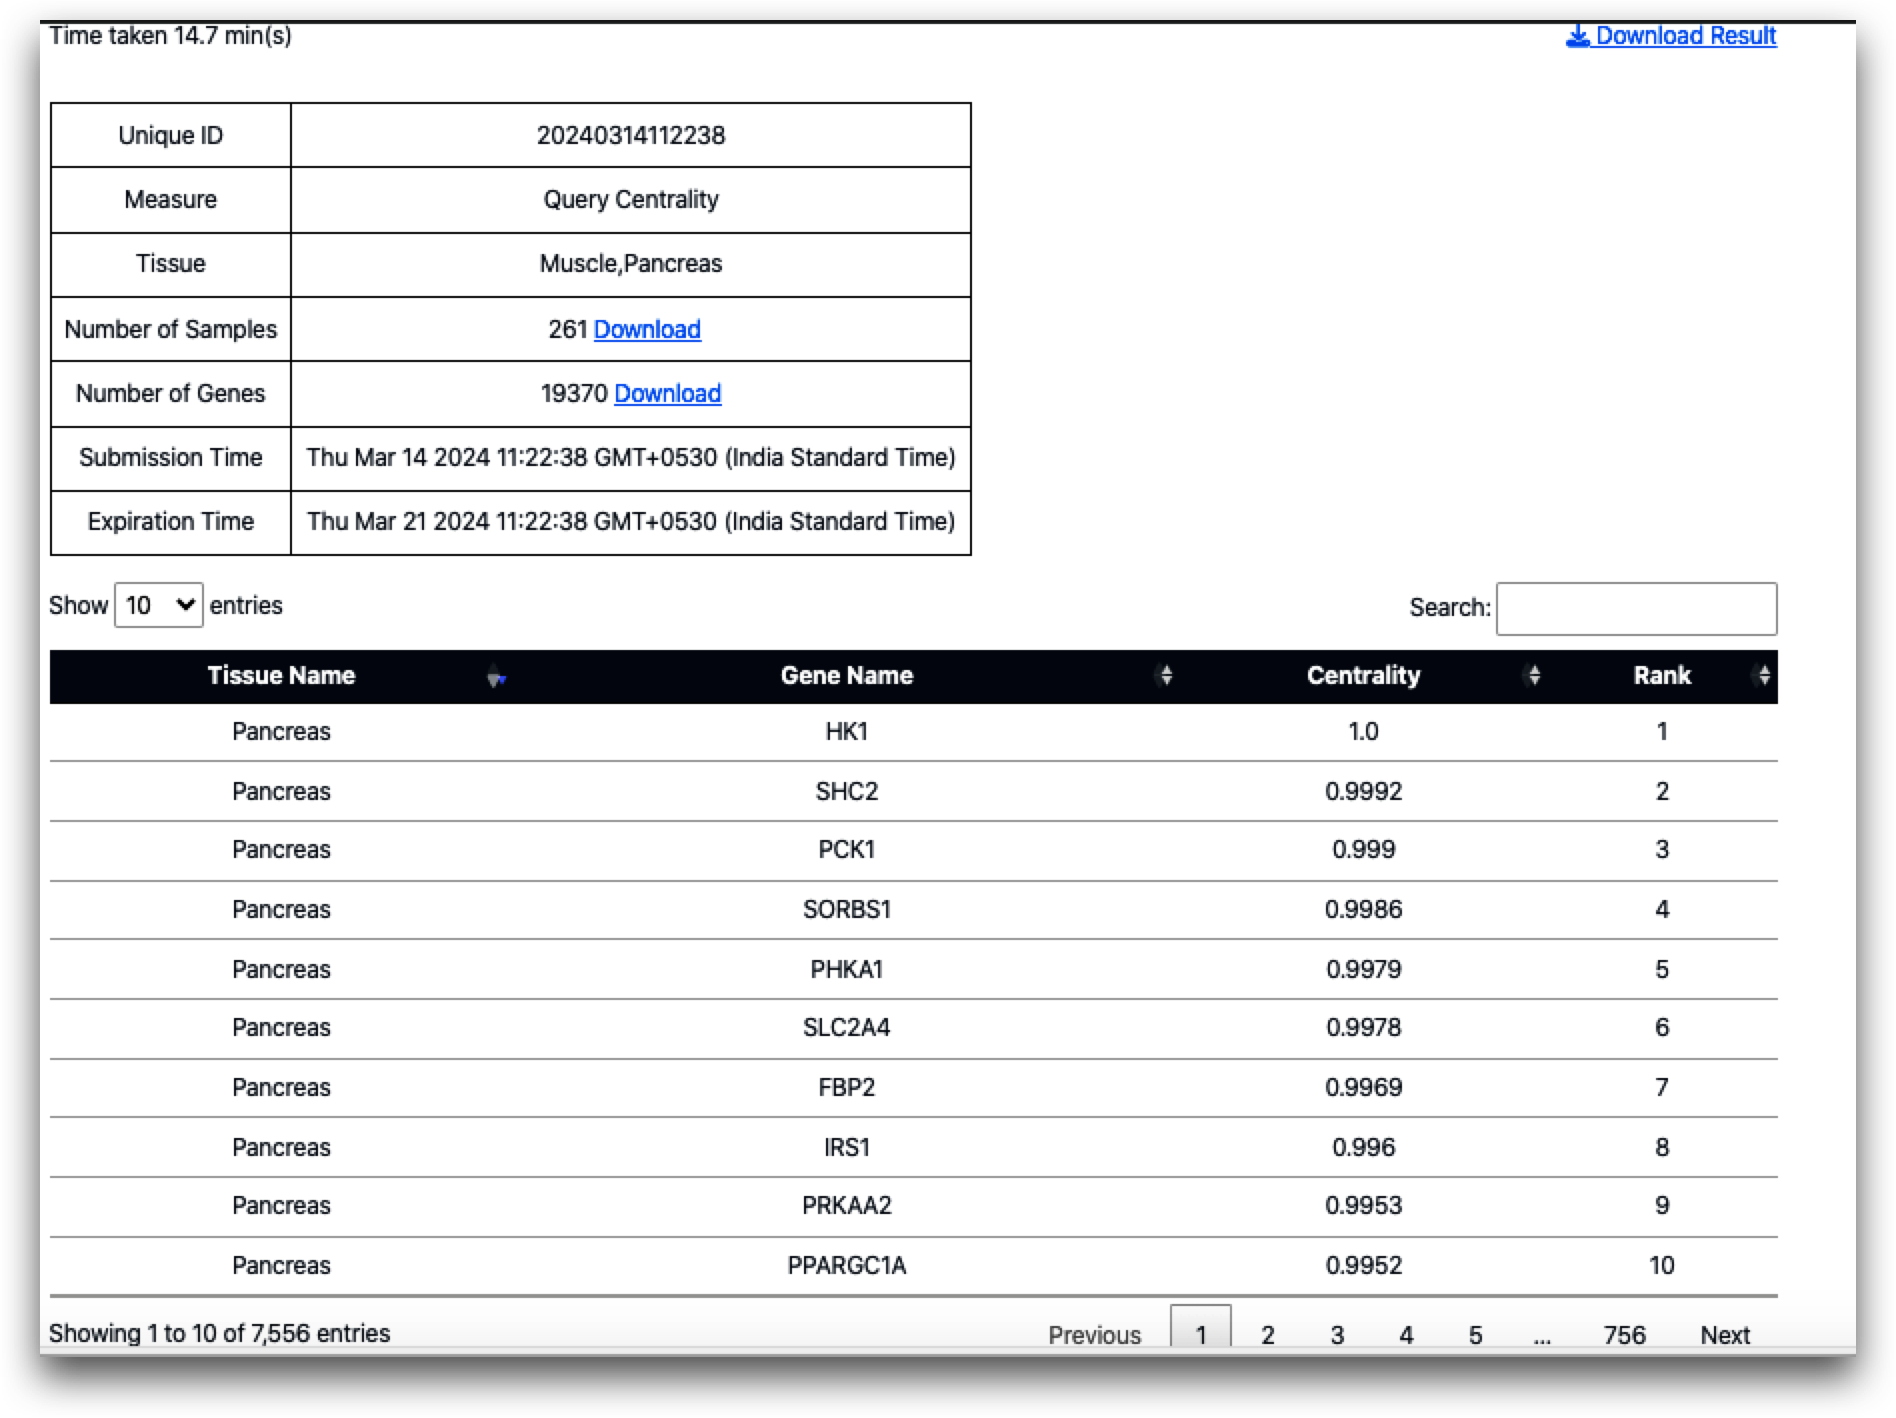Screen dimensions: 1896x1418
Task: Click the Centrality column header text
Action: tap(1363, 675)
